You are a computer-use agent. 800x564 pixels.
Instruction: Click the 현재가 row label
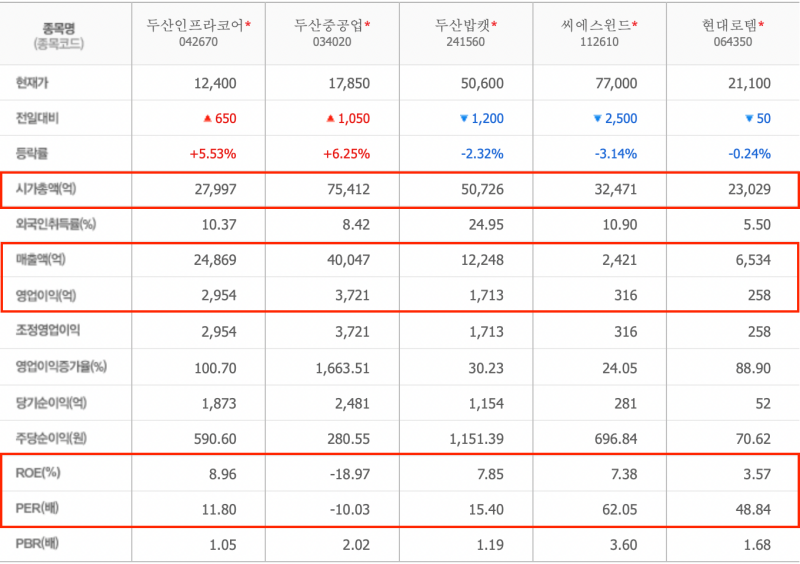(32, 83)
